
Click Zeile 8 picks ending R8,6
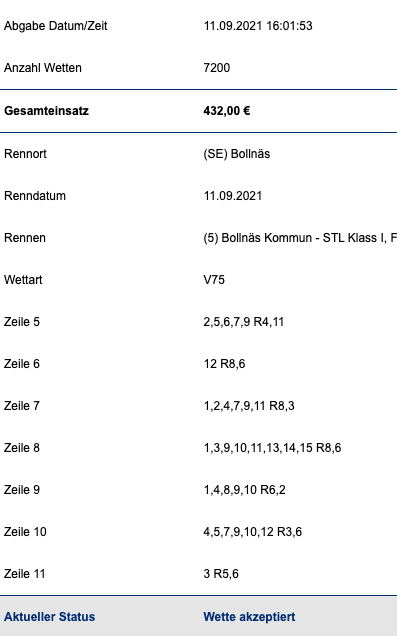pyautogui.click(x=273, y=448)
